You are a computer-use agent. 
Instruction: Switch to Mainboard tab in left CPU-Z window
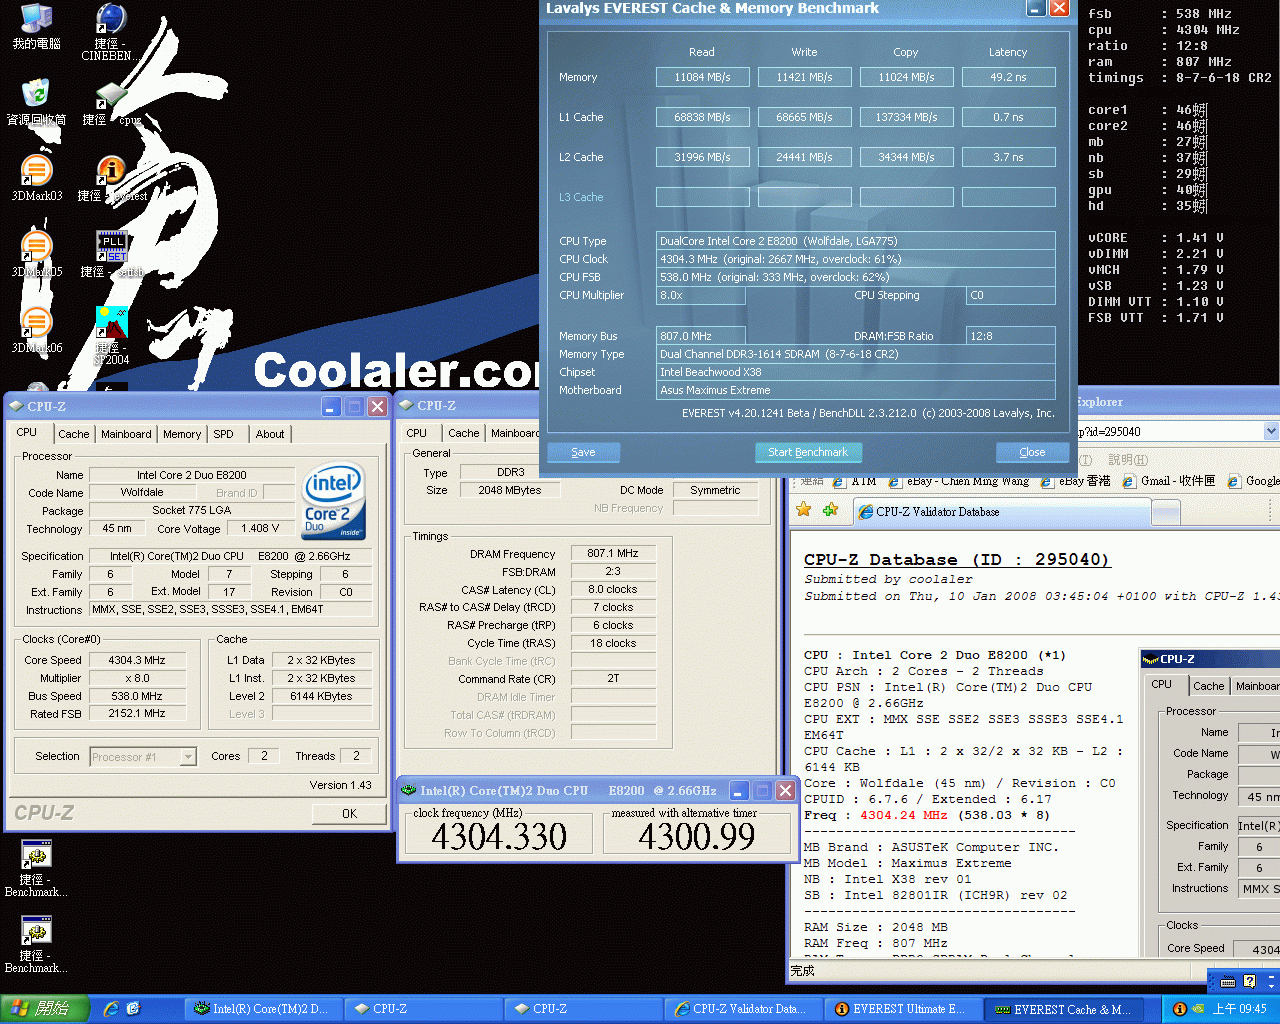click(126, 434)
